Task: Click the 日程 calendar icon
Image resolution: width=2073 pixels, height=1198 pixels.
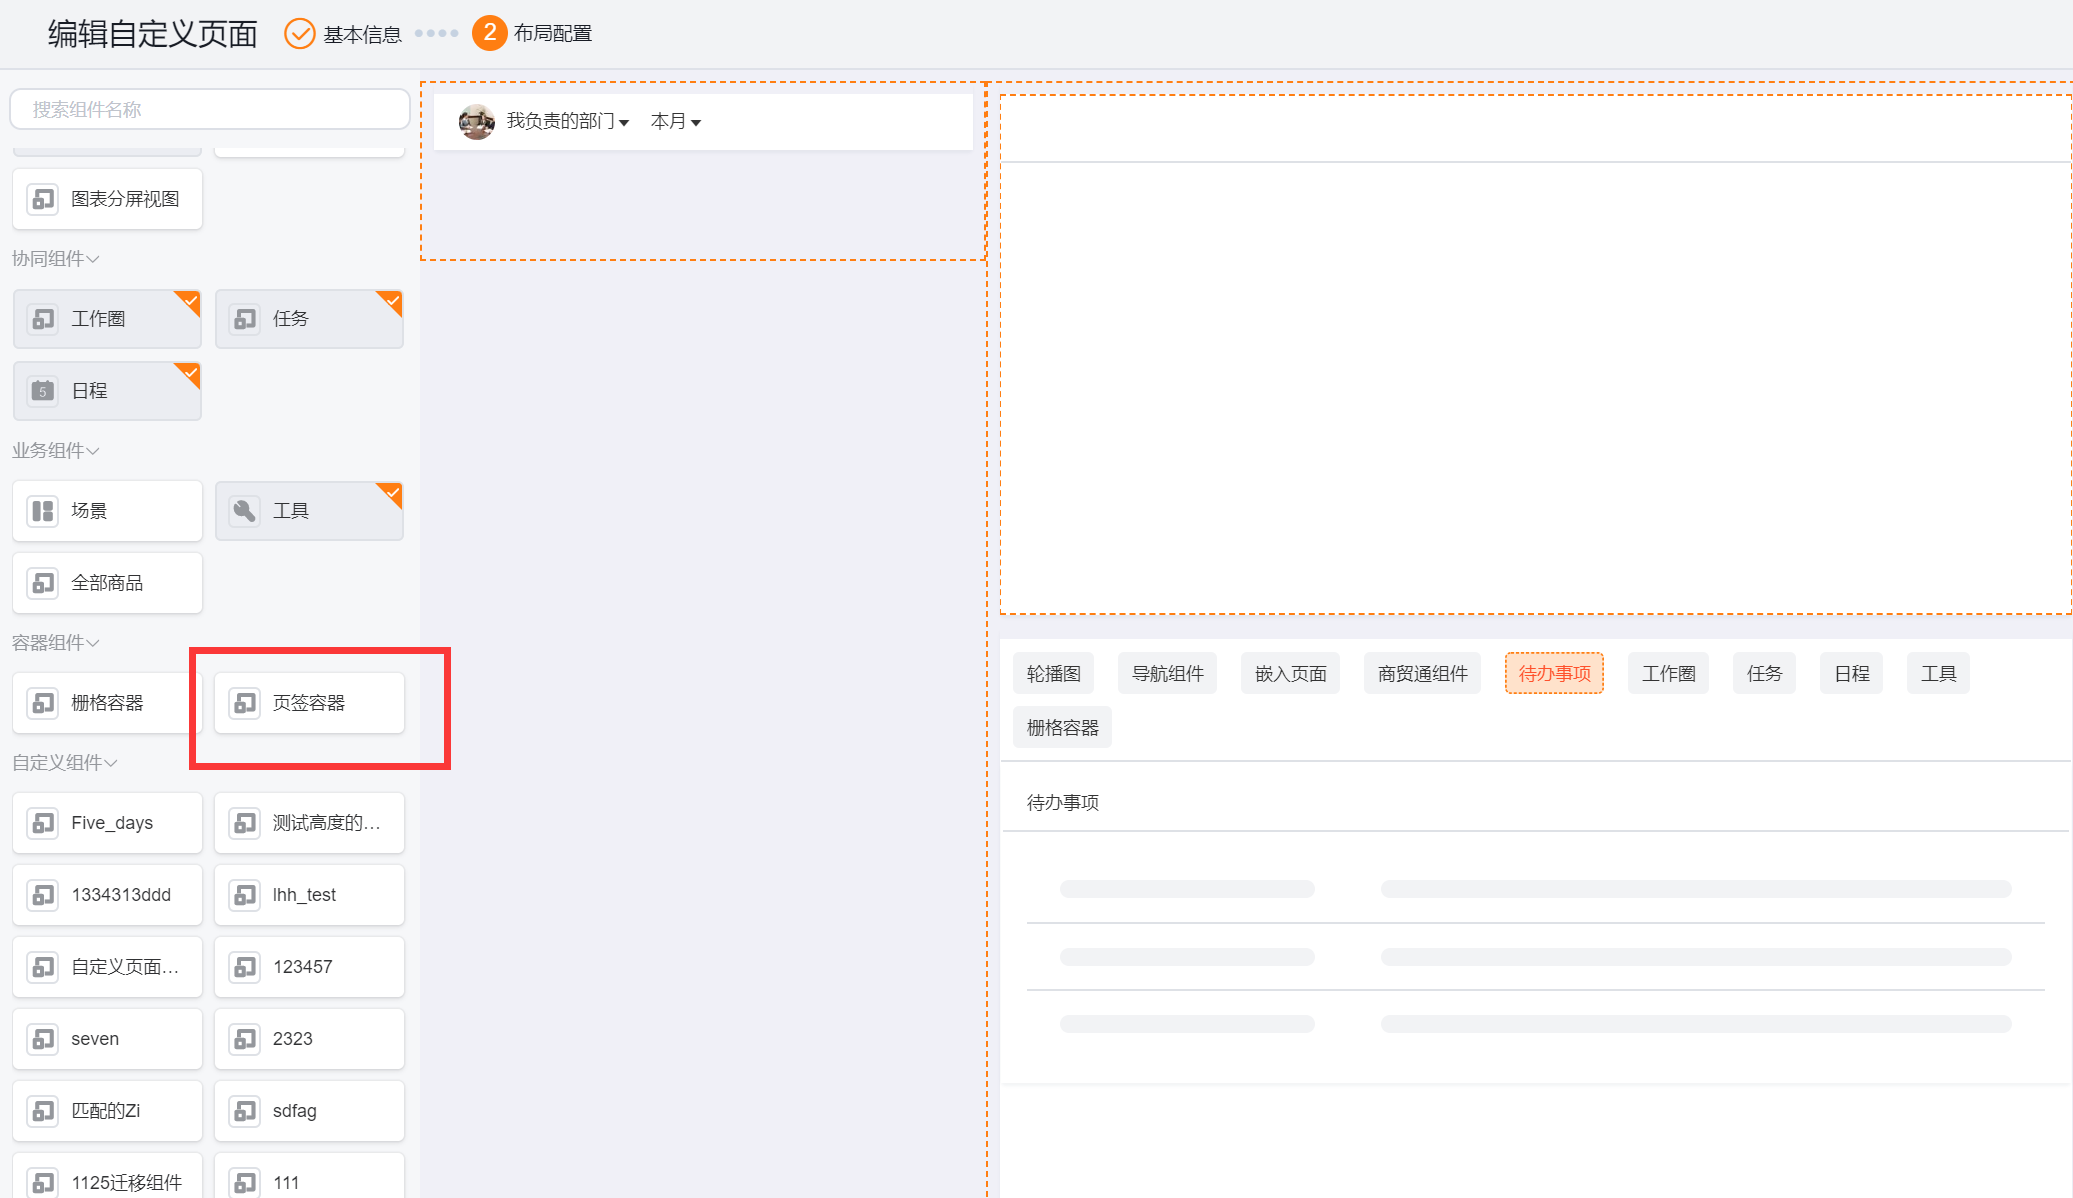Action: 42,391
